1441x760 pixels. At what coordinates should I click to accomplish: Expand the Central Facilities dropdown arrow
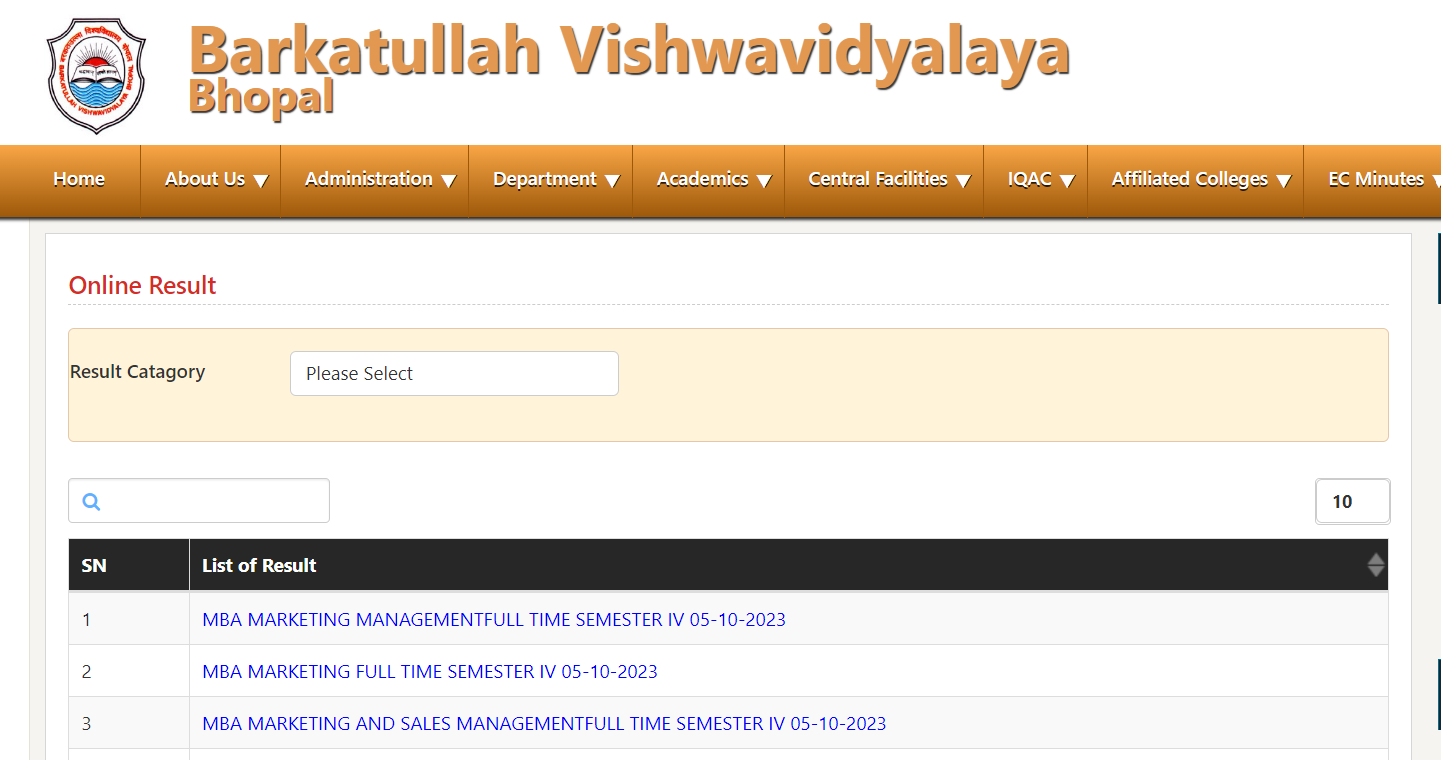pyautogui.click(x=963, y=181)
